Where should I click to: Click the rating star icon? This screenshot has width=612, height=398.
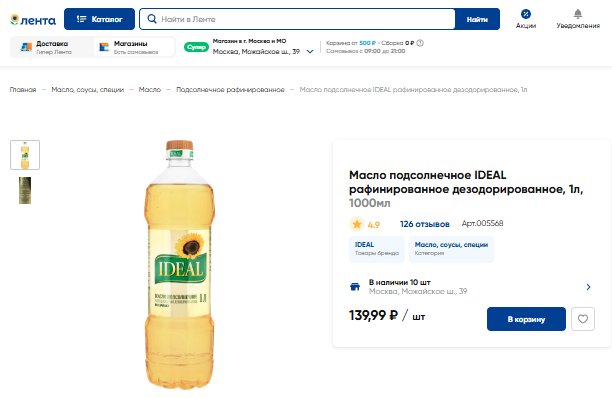click(356, 224)
